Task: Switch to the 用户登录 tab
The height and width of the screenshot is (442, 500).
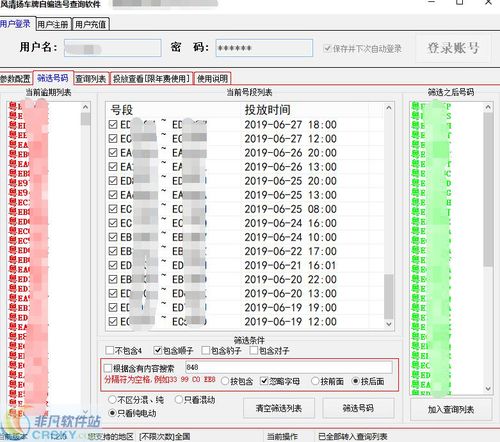Action: tap(16, 24)
